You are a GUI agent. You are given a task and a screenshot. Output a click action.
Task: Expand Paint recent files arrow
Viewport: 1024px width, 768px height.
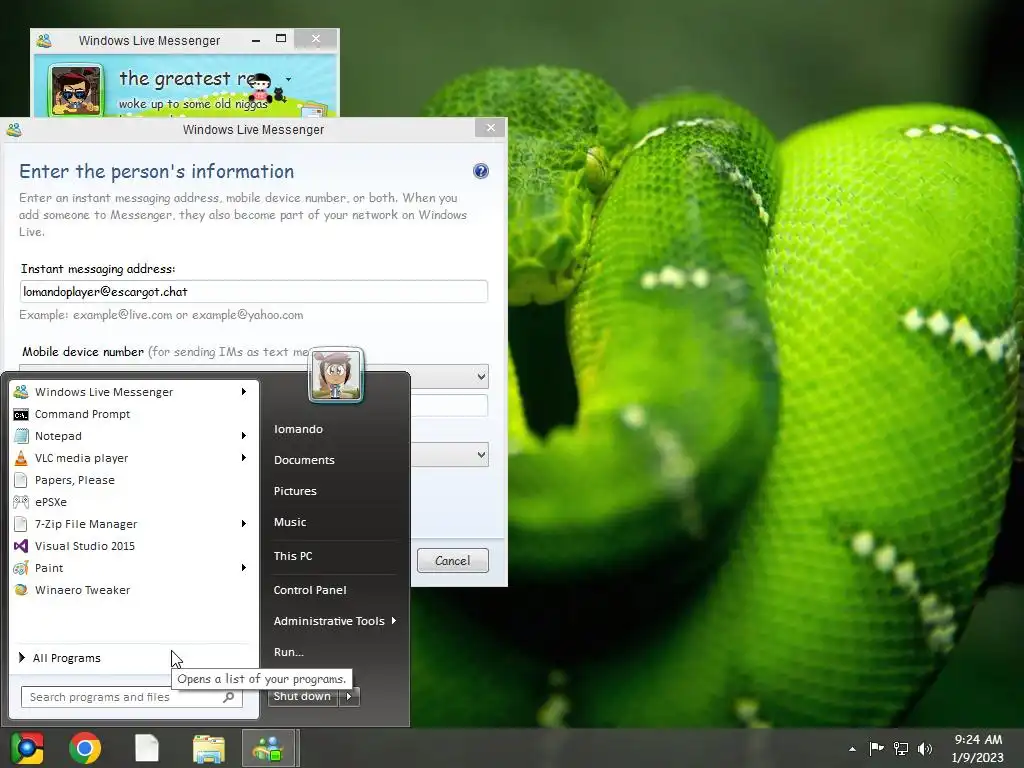pos(244,568)
